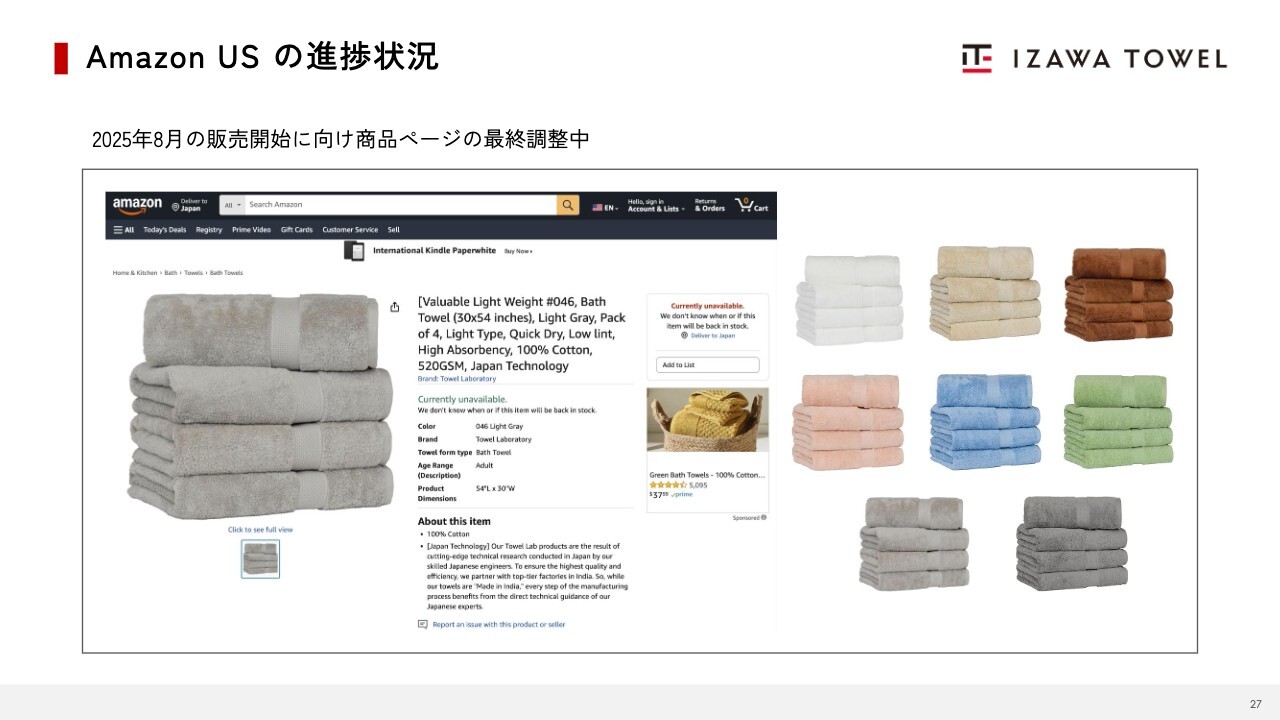Click the Report an issue speech icon
Image resolution: width=1280 pixels, height=720 pixels.
[423, 624]
